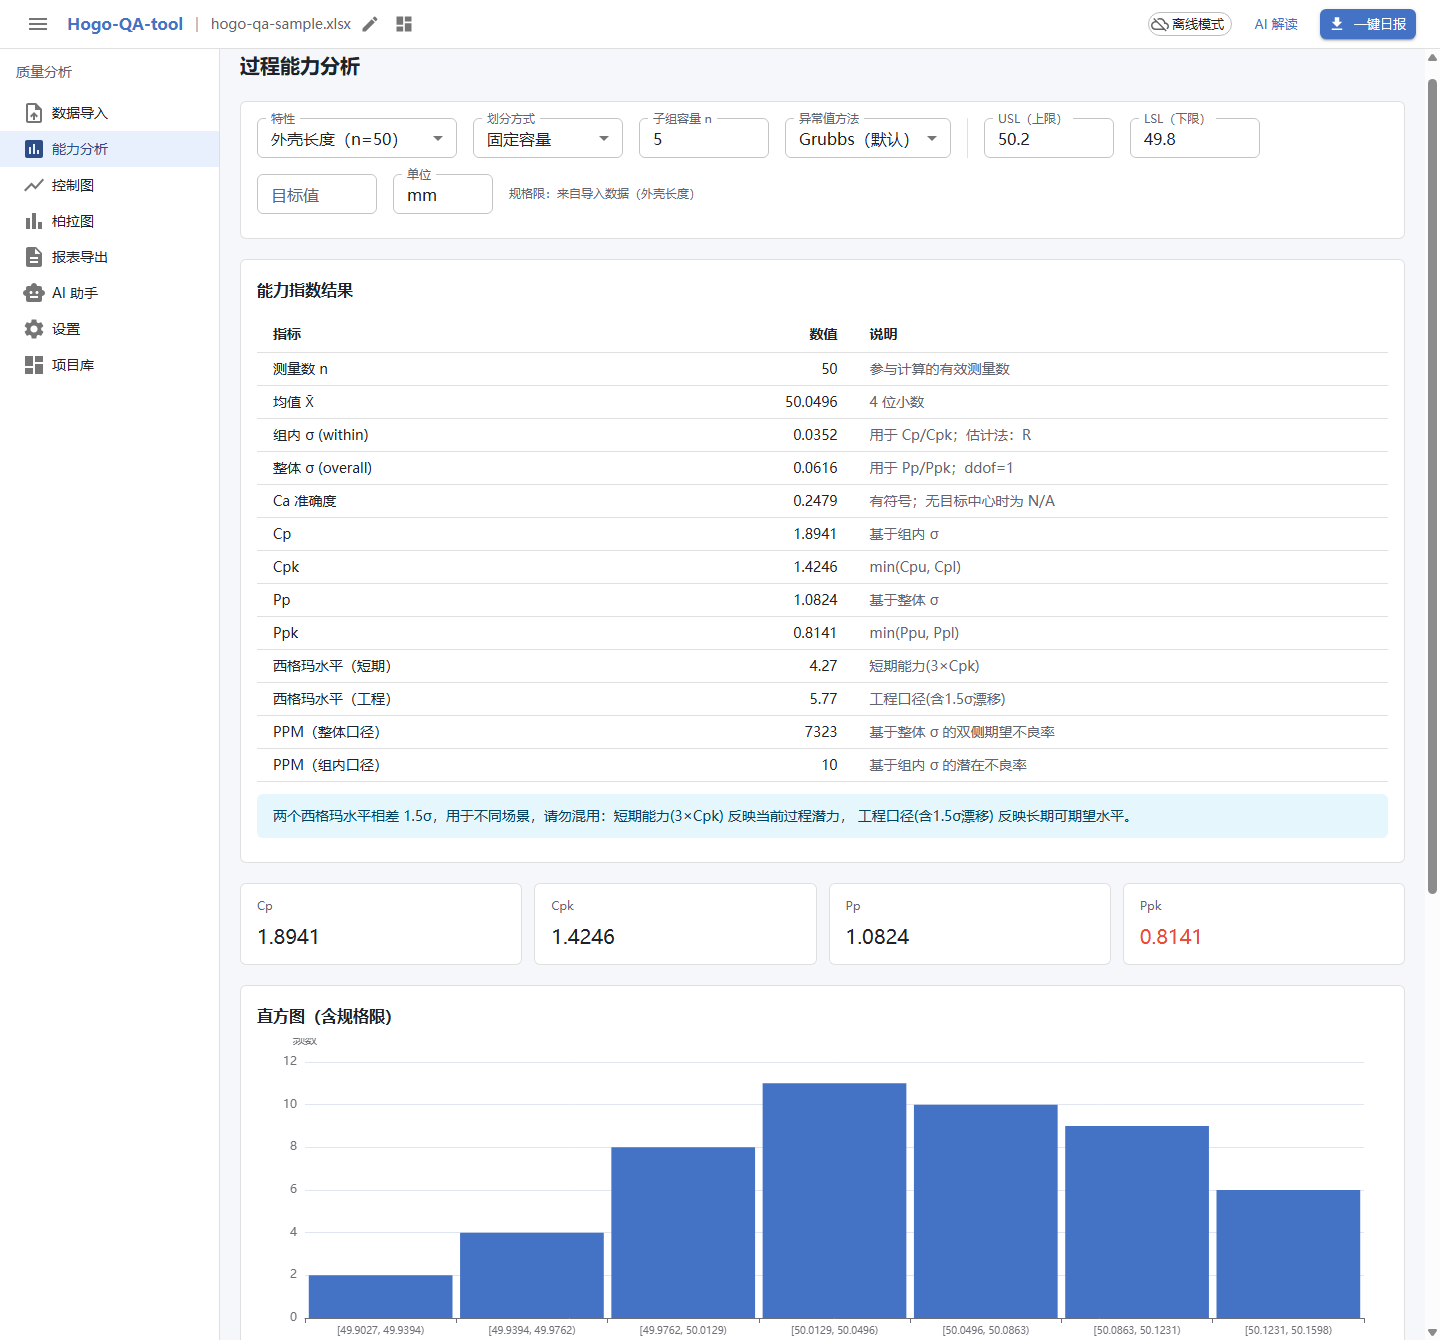Open 设置 from the sidebar

pos(109,329)
